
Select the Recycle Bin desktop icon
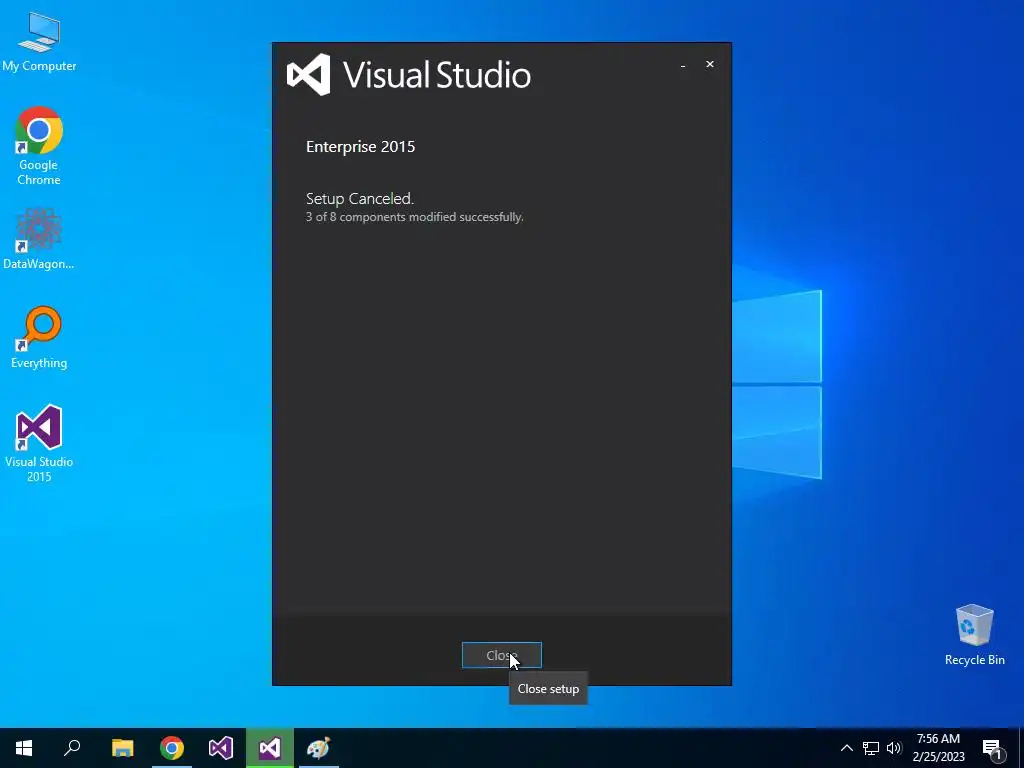point(974,635)
